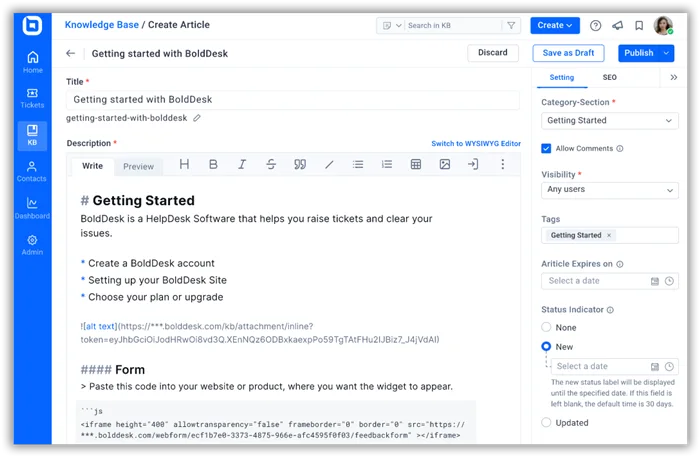Screen dimensions: 700x457
Task: Open the KB sidebar item
Action: (32, 136)
